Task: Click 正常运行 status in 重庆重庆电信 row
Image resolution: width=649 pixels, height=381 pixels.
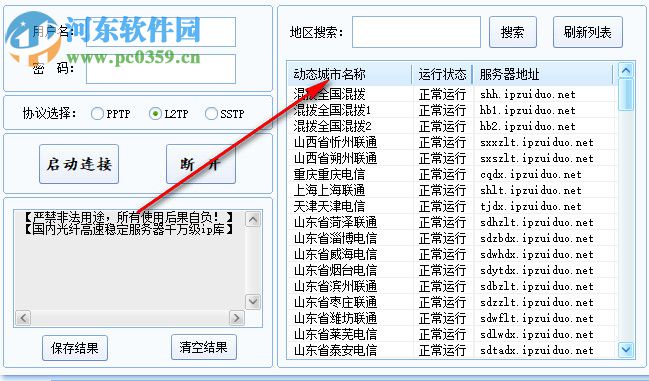Action: tap(442, 175)
